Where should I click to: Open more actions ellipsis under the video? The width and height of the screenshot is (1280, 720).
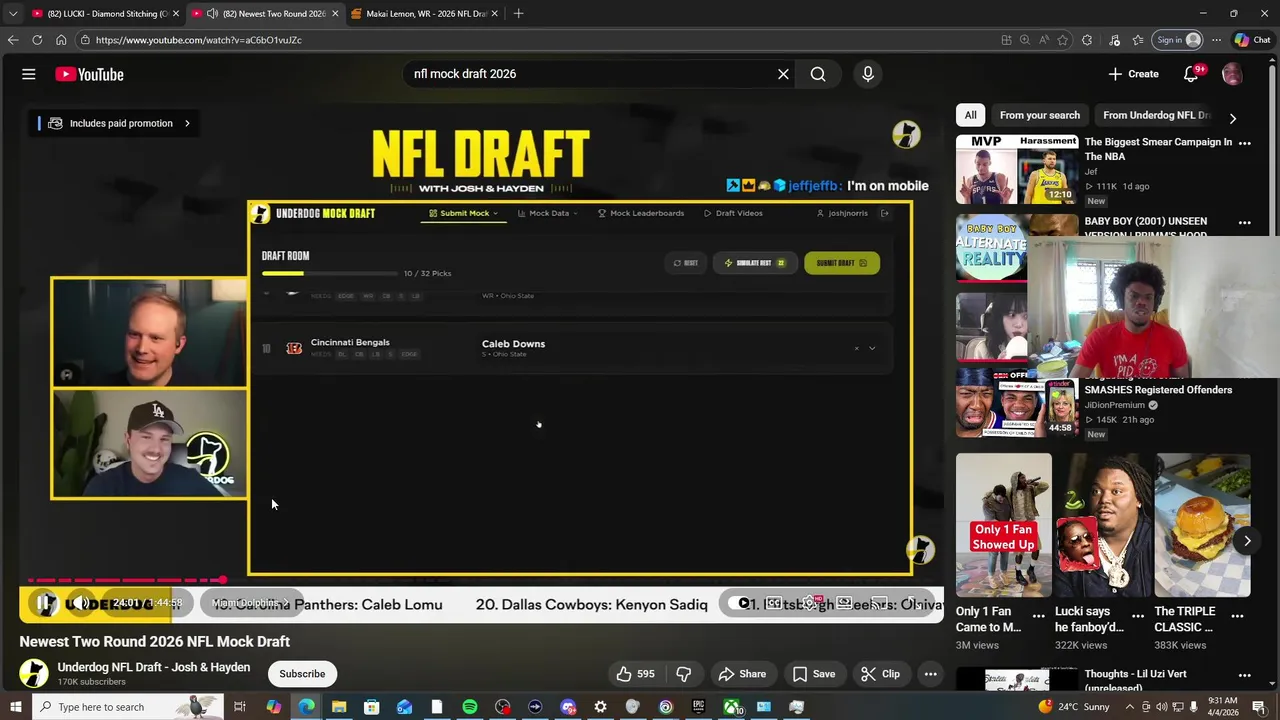pyautogui.click(x=930, y=674)
